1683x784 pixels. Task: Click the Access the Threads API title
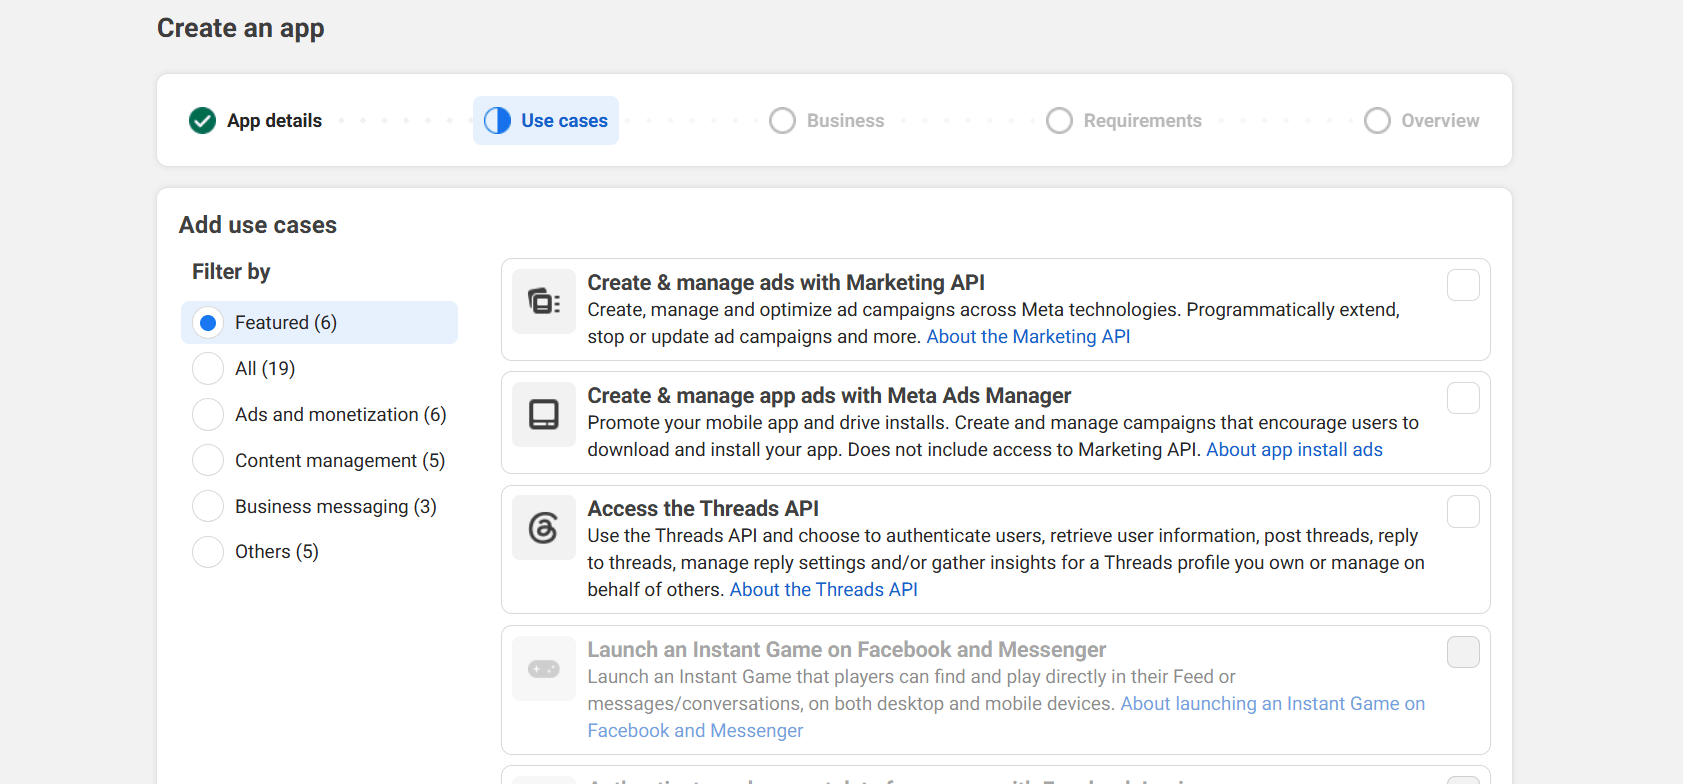703,509
